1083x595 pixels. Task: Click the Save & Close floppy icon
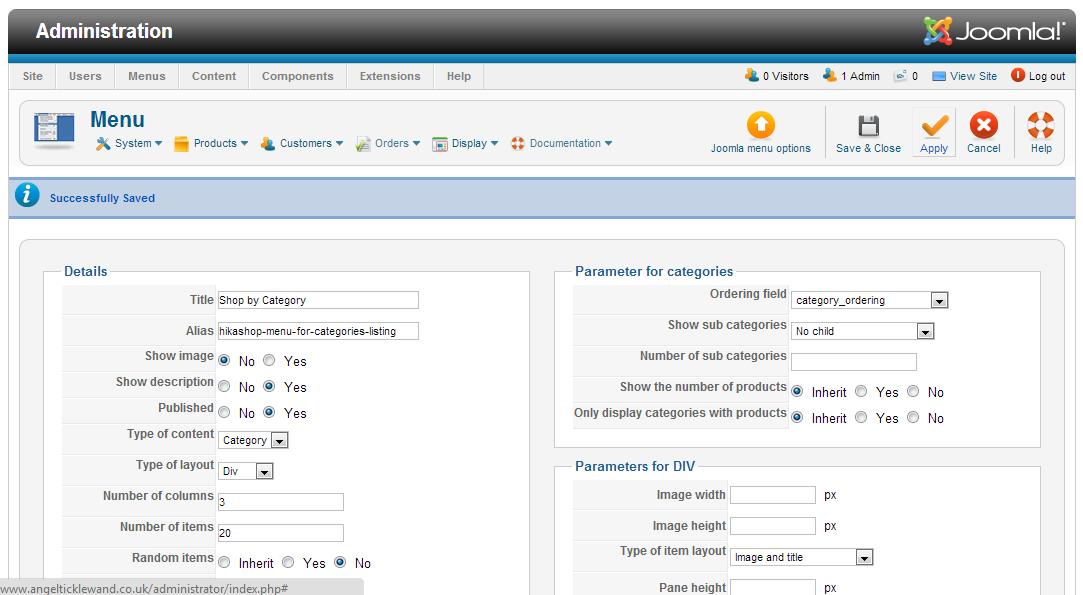tap(868, 126)
